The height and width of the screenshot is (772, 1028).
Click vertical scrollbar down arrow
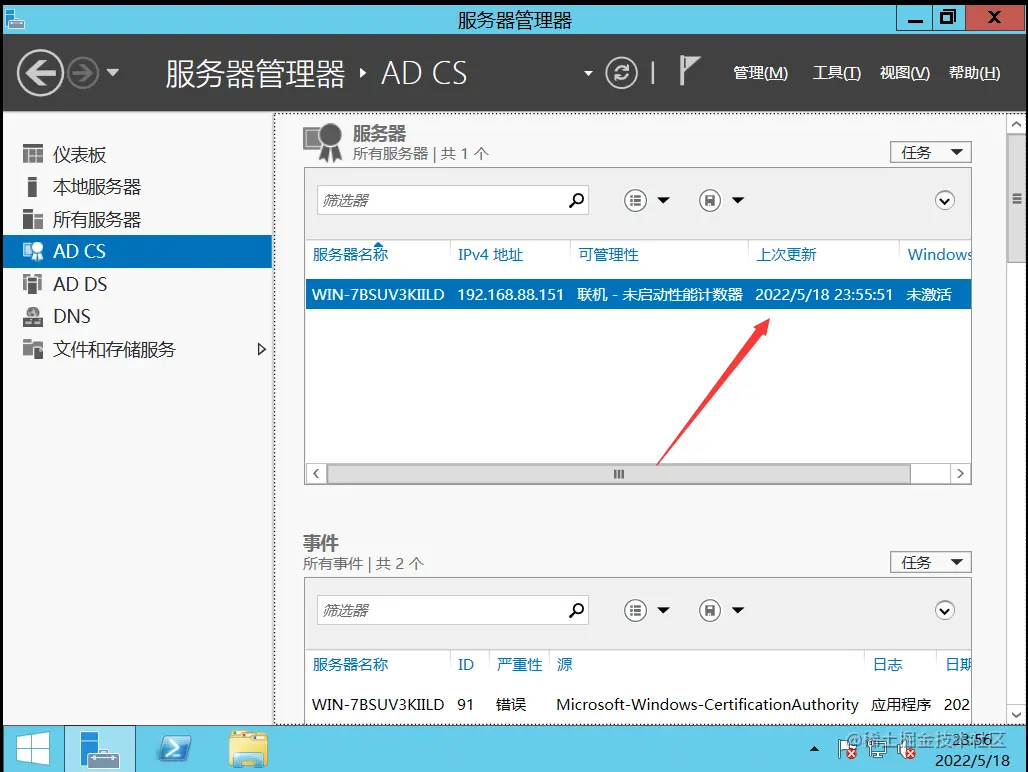tap(1016, 715)
